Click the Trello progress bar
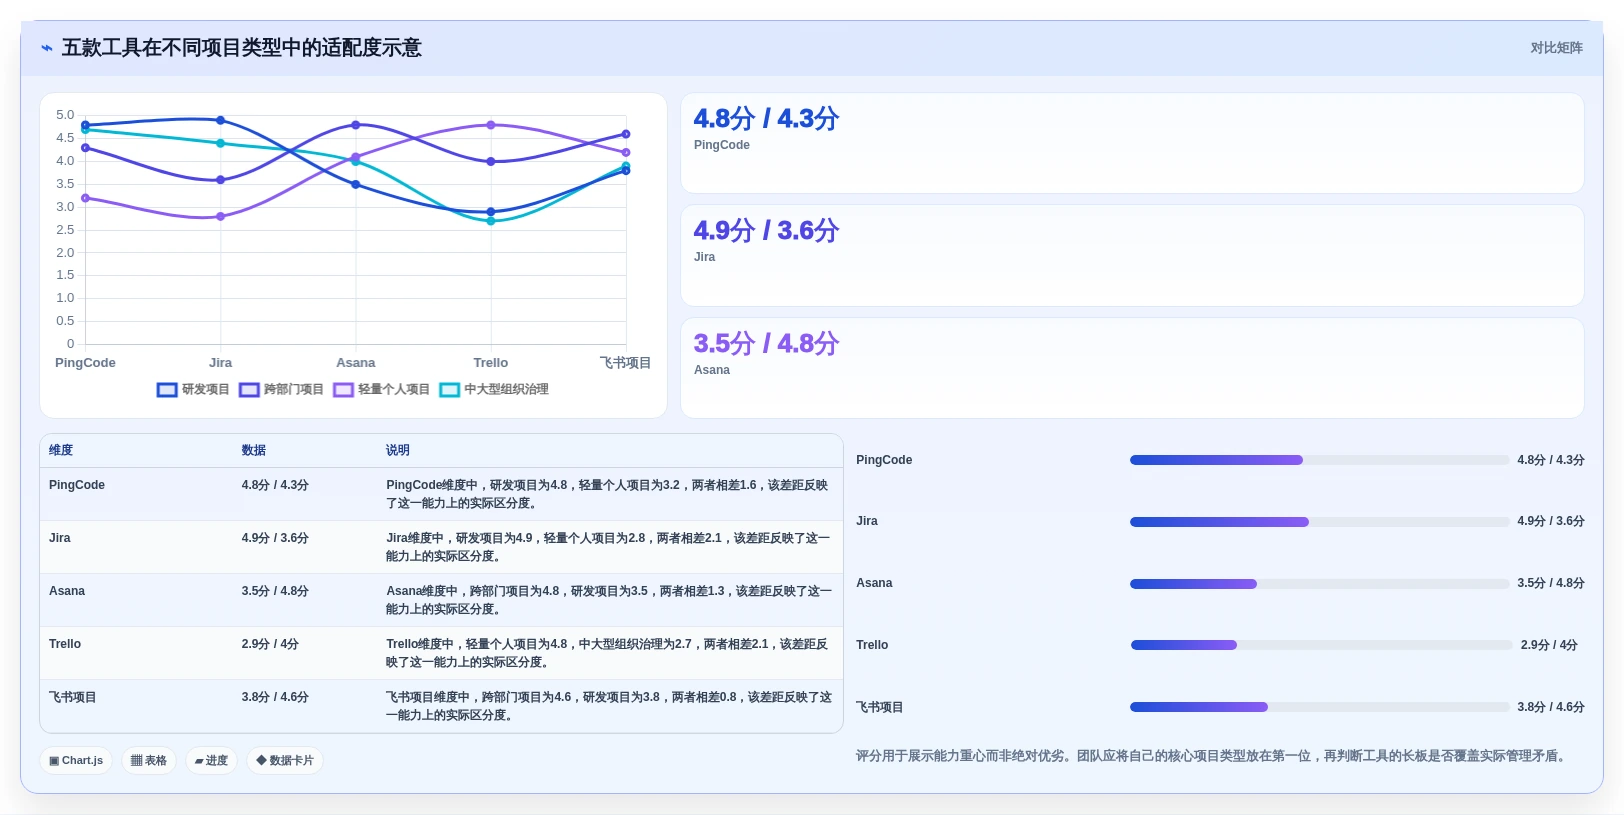 click(x=1321, y=645)
